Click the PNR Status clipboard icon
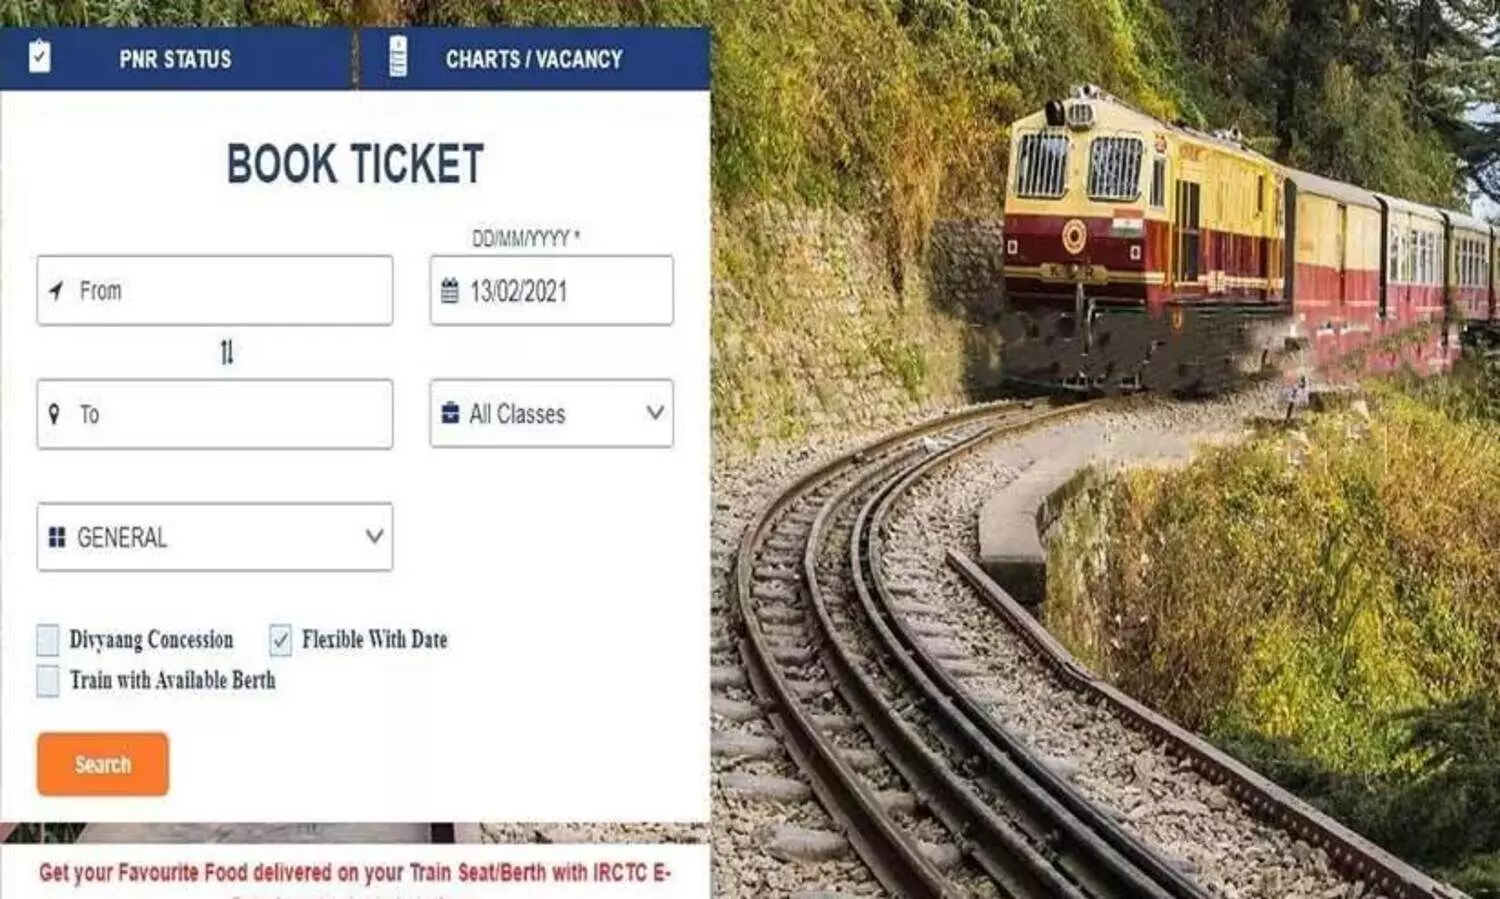 (39, 57)
